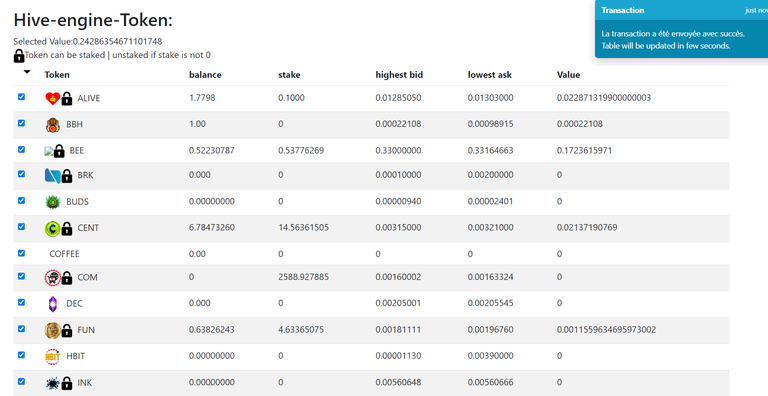
Task: Toggle the FUN token checkbox
Action: pyautogui.click(x=21, y=328)
